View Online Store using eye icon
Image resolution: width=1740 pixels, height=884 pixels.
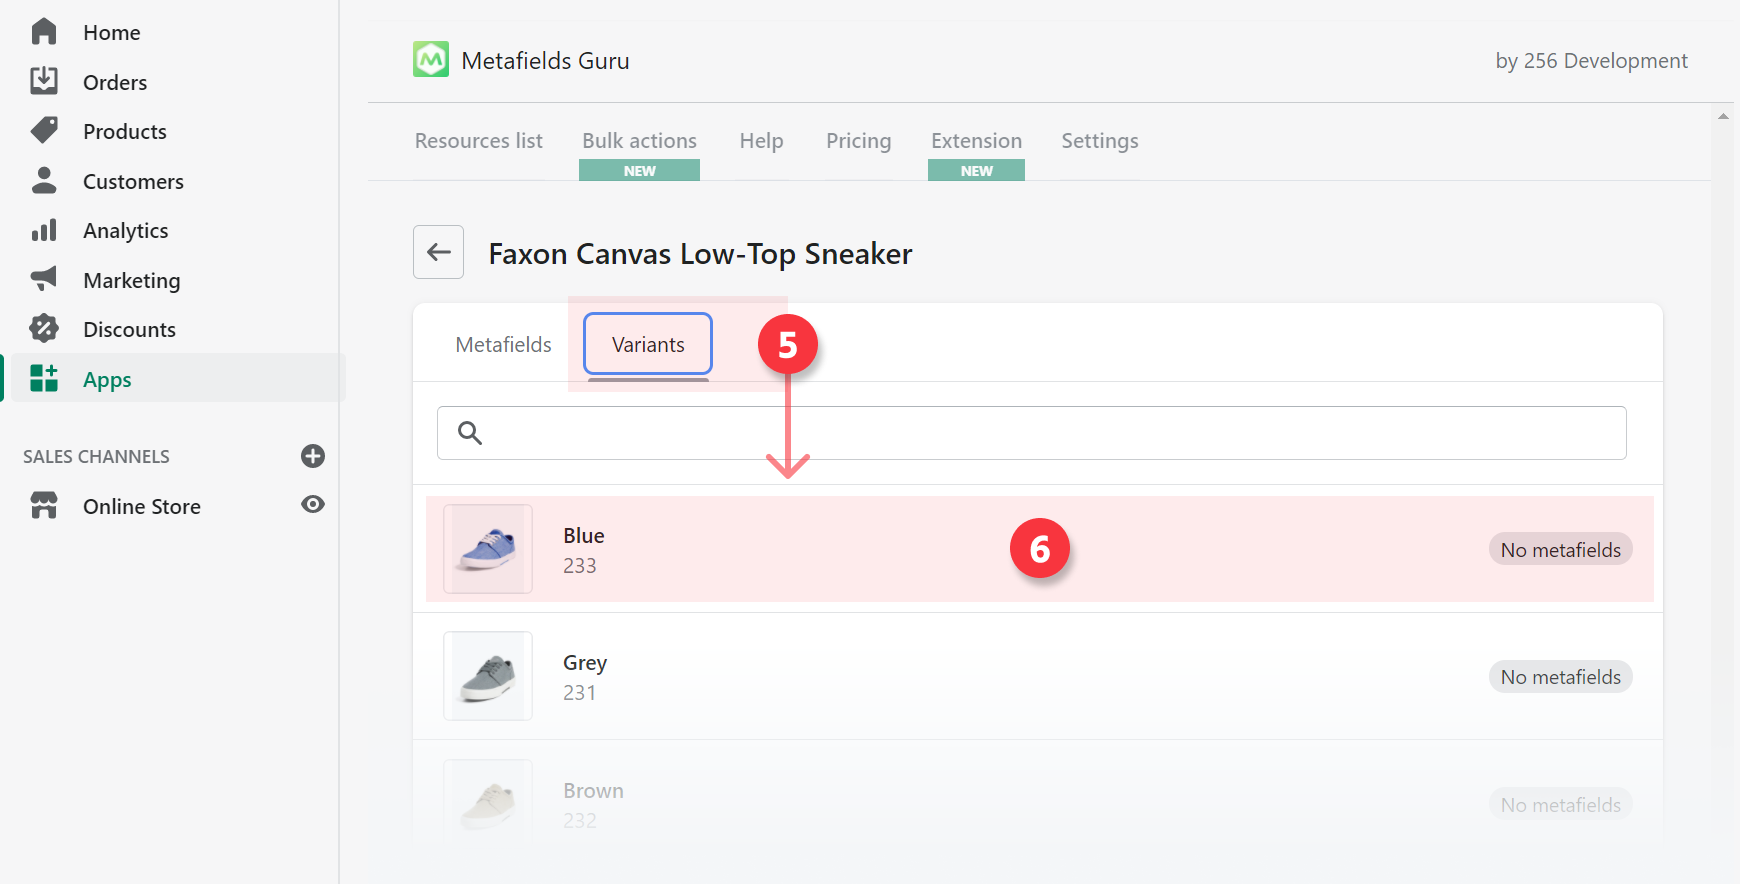coord(313,505)
